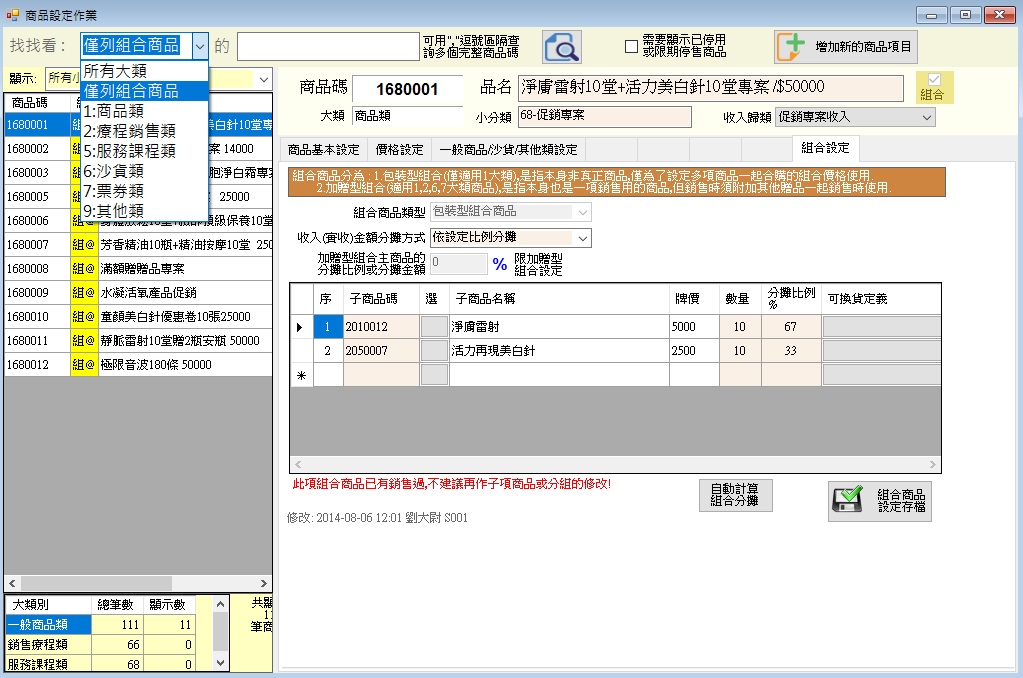Expand the 收入金額分攤方式 dropdown
Viewport: 1023px width, 678px height.
click(583, 238)
